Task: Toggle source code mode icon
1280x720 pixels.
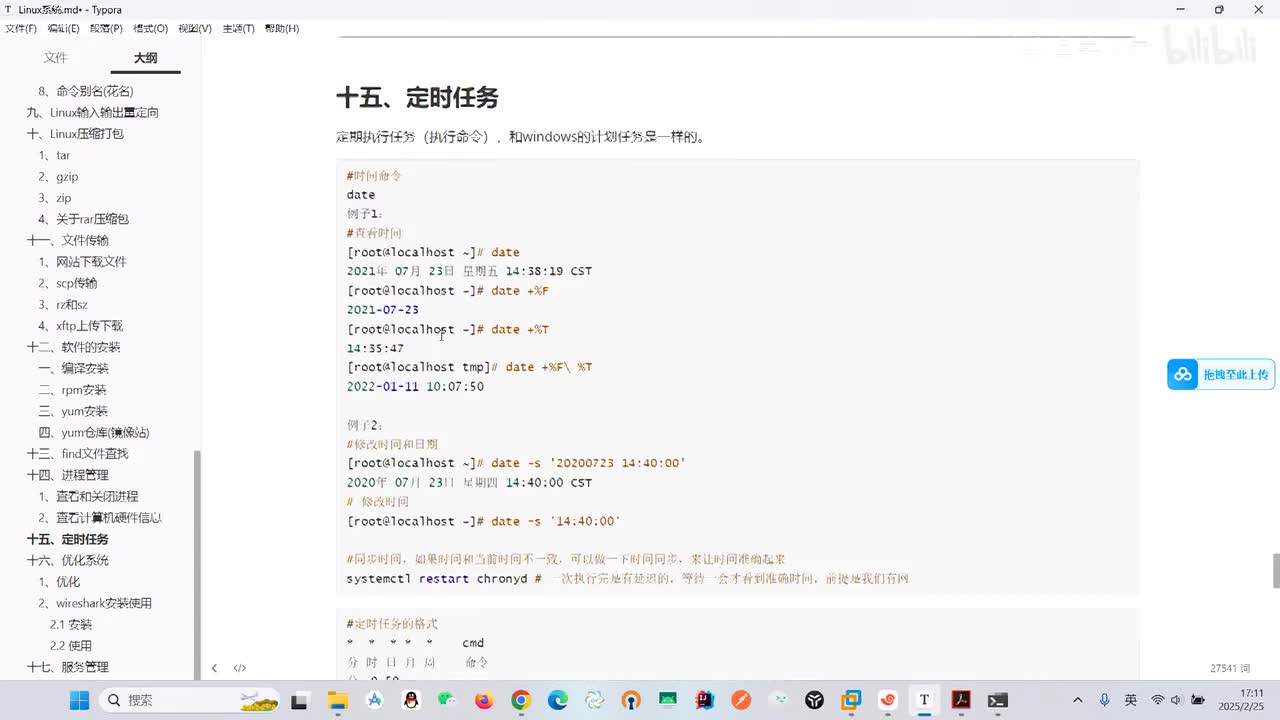Action: tap(240, 668)
